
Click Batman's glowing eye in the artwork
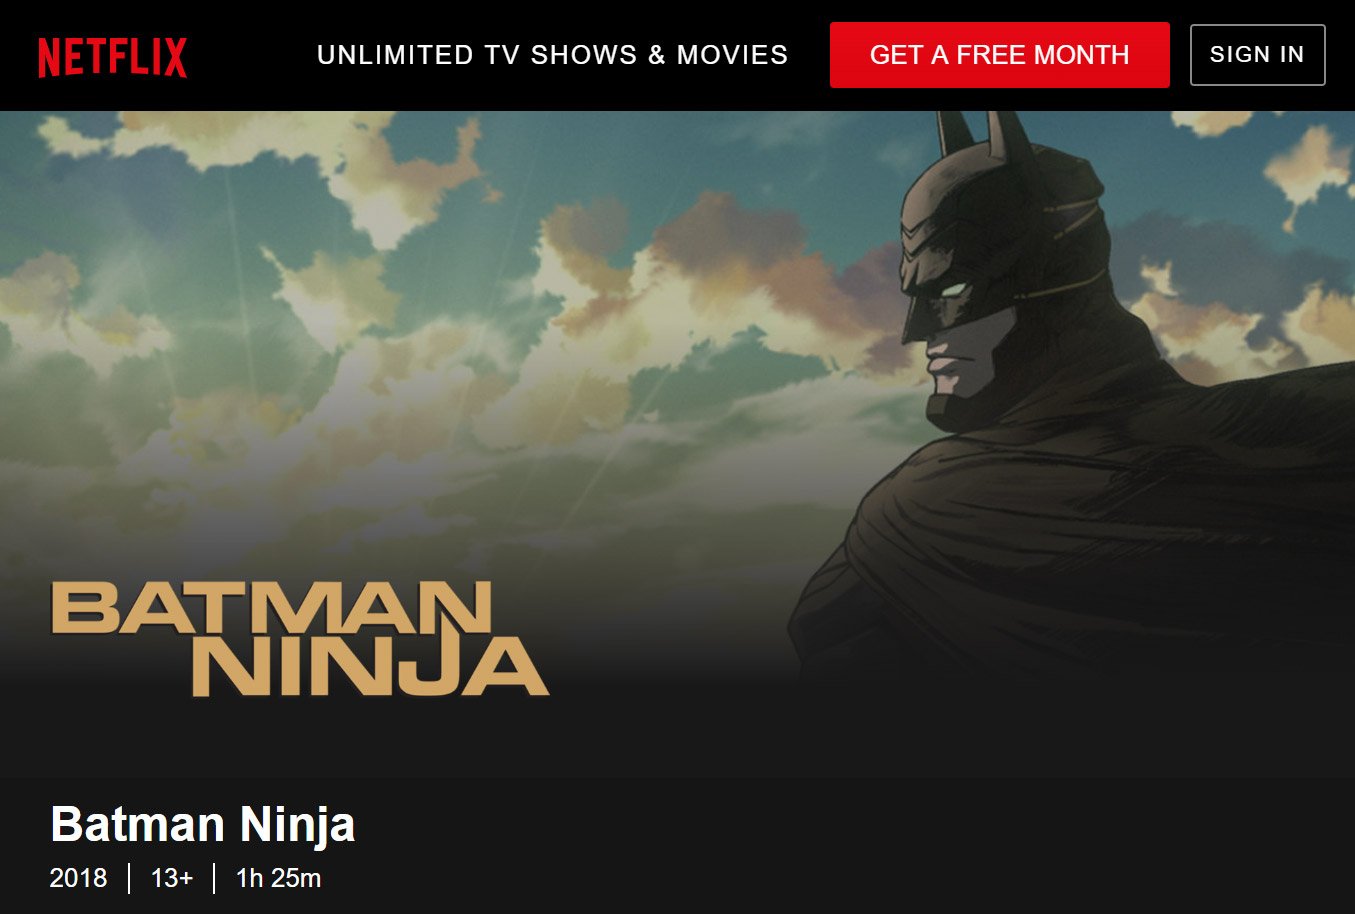point(954,289)
